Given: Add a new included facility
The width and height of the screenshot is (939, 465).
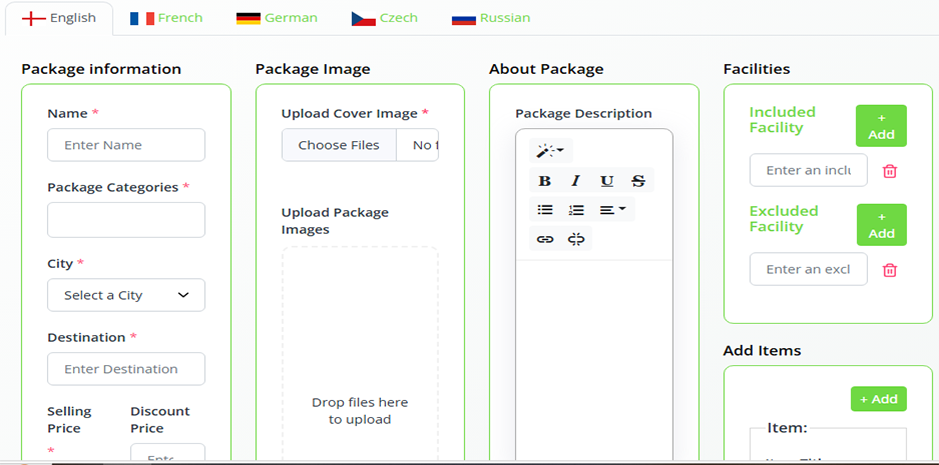Looking at the screenshot, I should 881,126.
